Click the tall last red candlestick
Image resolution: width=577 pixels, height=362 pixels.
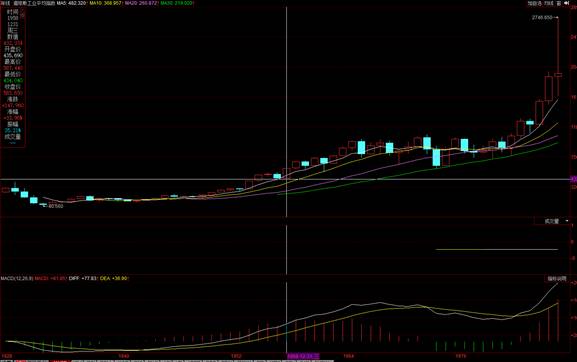558,57
